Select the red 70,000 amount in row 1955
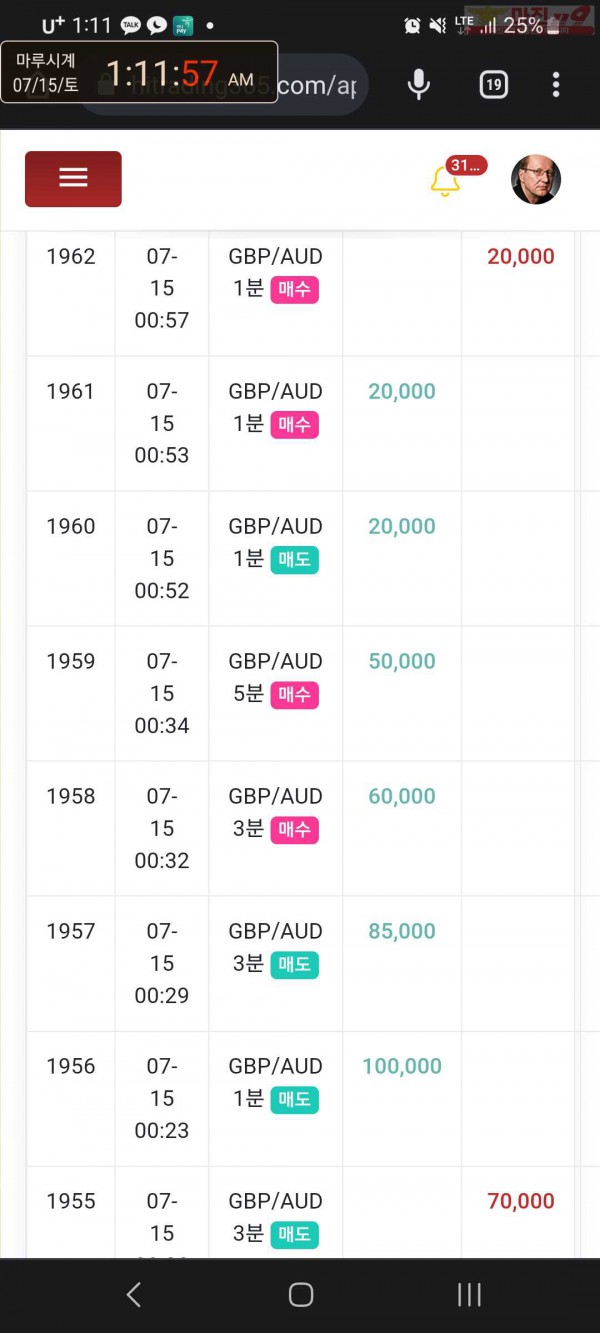This screenshot has height=1333, width=600. [x=521, y=1201]
